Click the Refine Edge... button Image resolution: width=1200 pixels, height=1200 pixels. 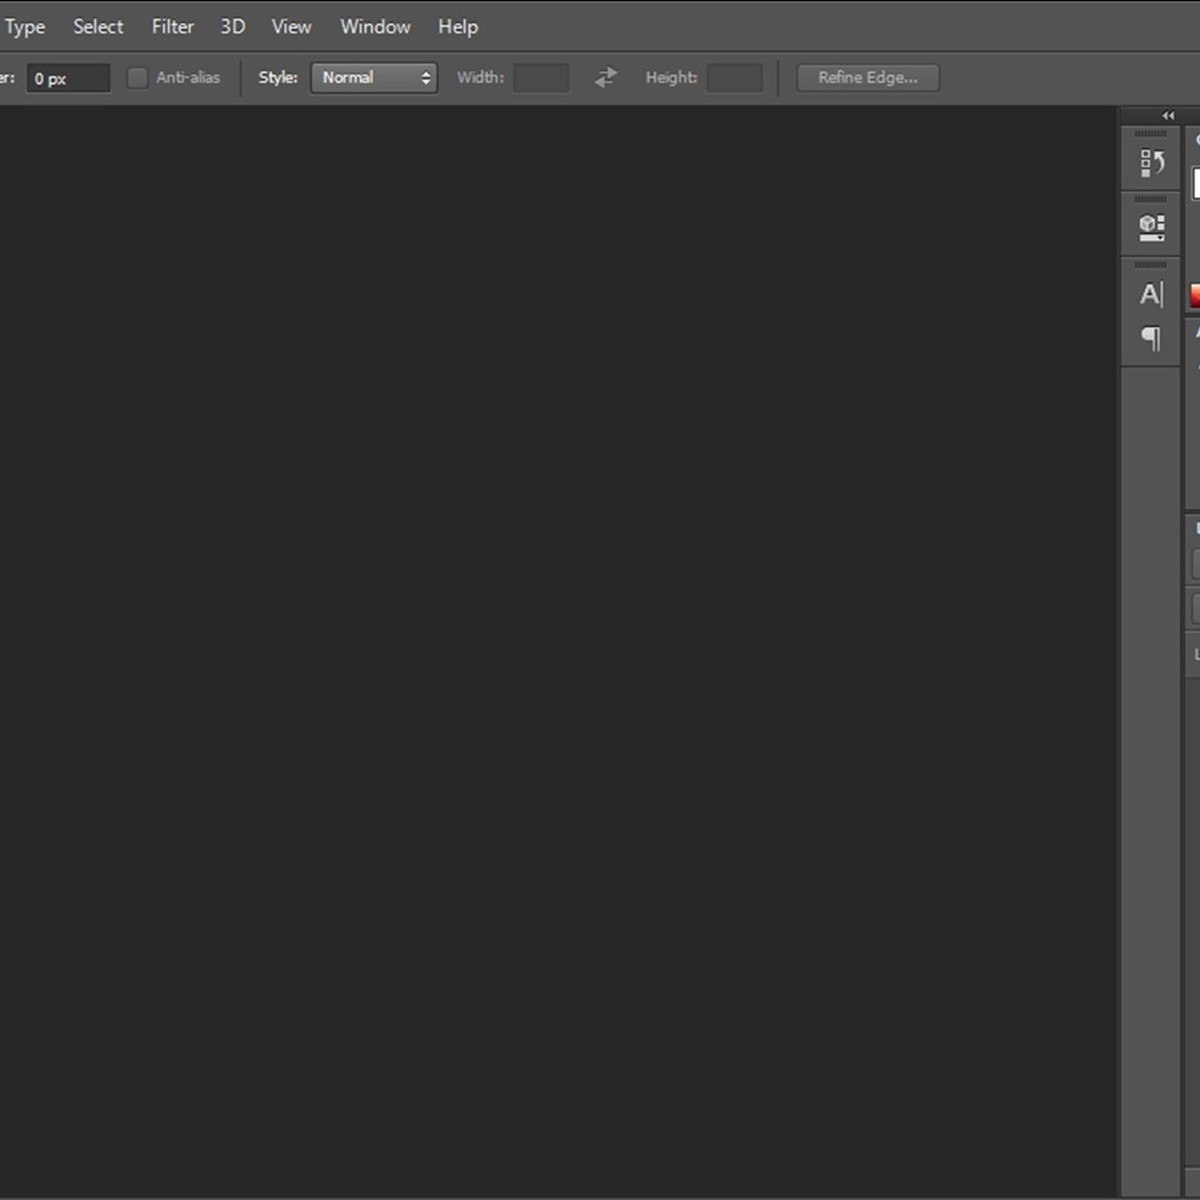pos(868,78)
